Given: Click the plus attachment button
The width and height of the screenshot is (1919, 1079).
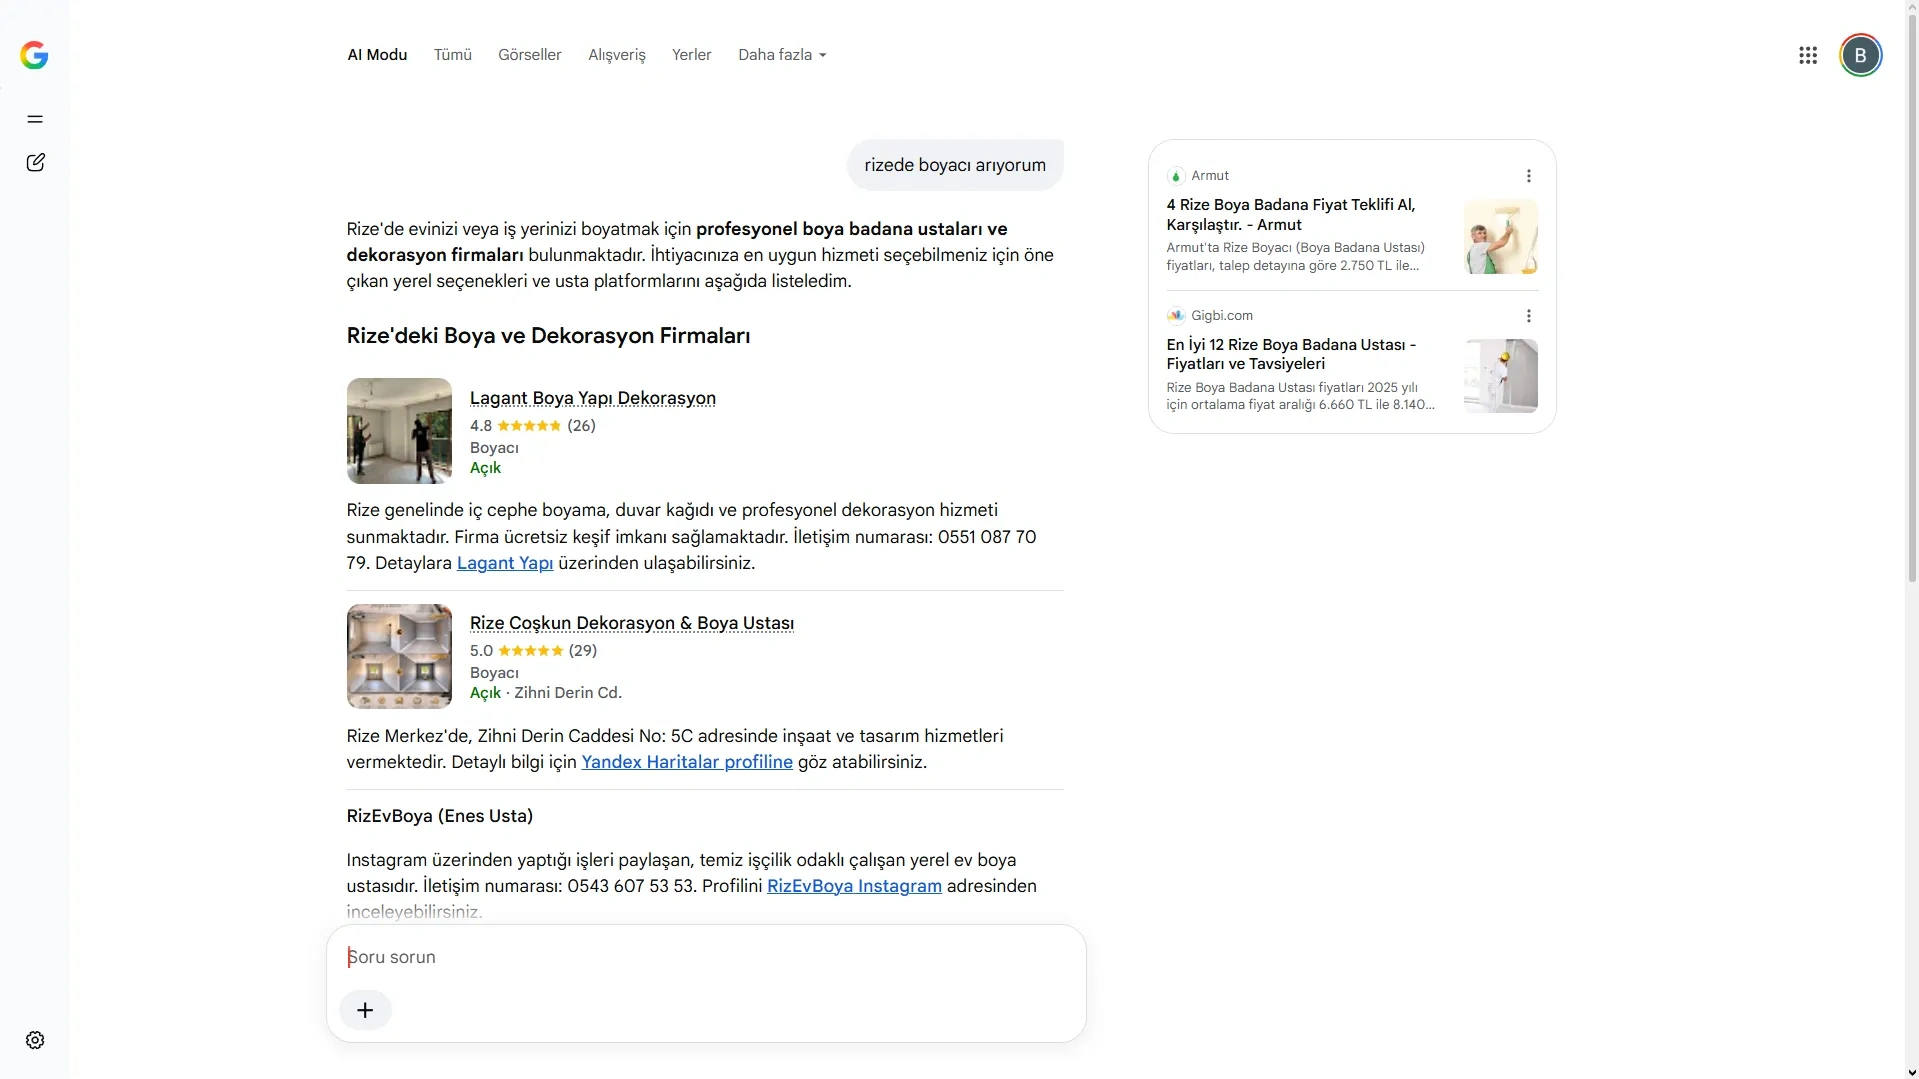Looking at the screenshot, I should tap(365, 1010).
